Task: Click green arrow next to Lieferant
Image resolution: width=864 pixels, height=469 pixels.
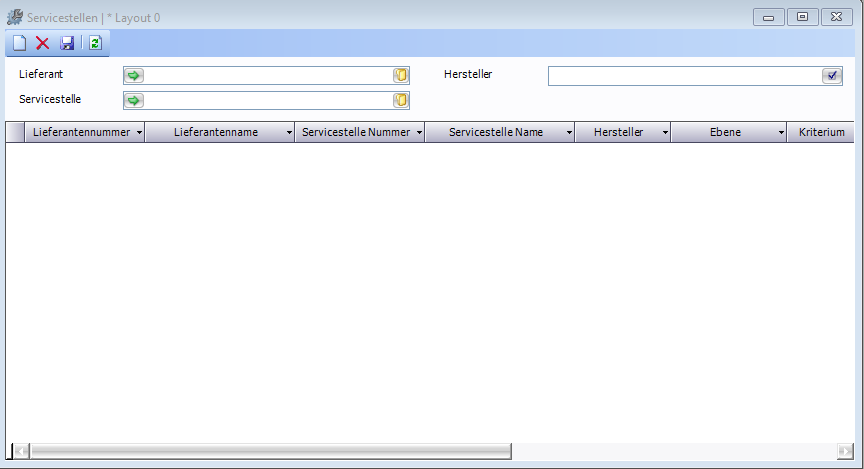Action: coord(134,75)
